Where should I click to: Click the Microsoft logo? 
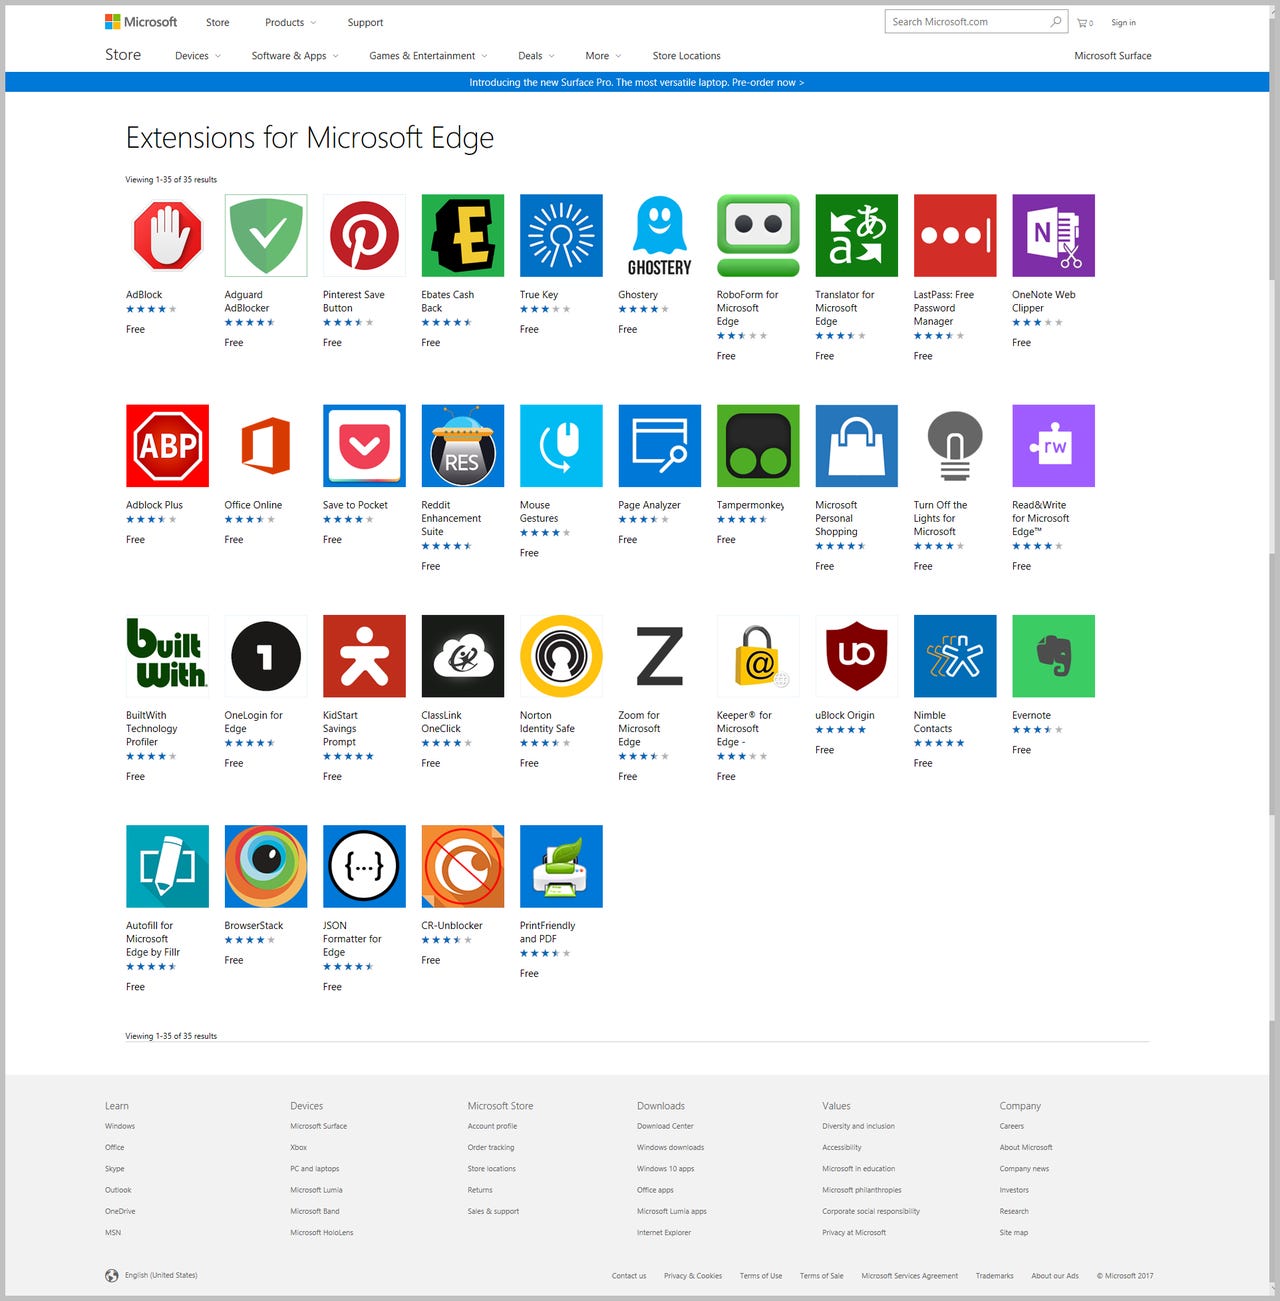[140, 21]
